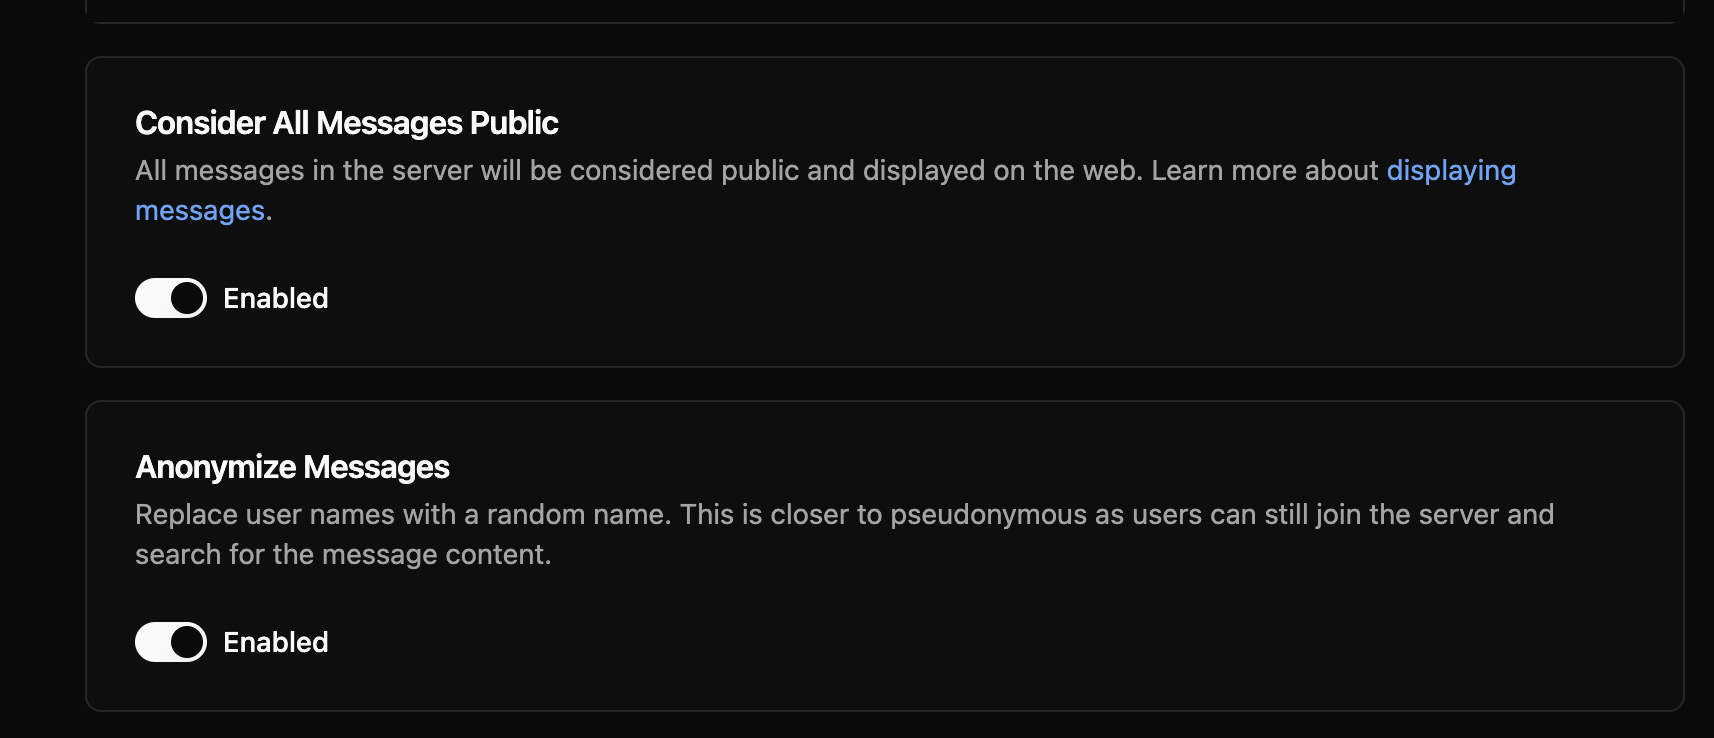Click the text "search for the message content."
Screen dimensions: 1714x738
(x=343, y=555)
